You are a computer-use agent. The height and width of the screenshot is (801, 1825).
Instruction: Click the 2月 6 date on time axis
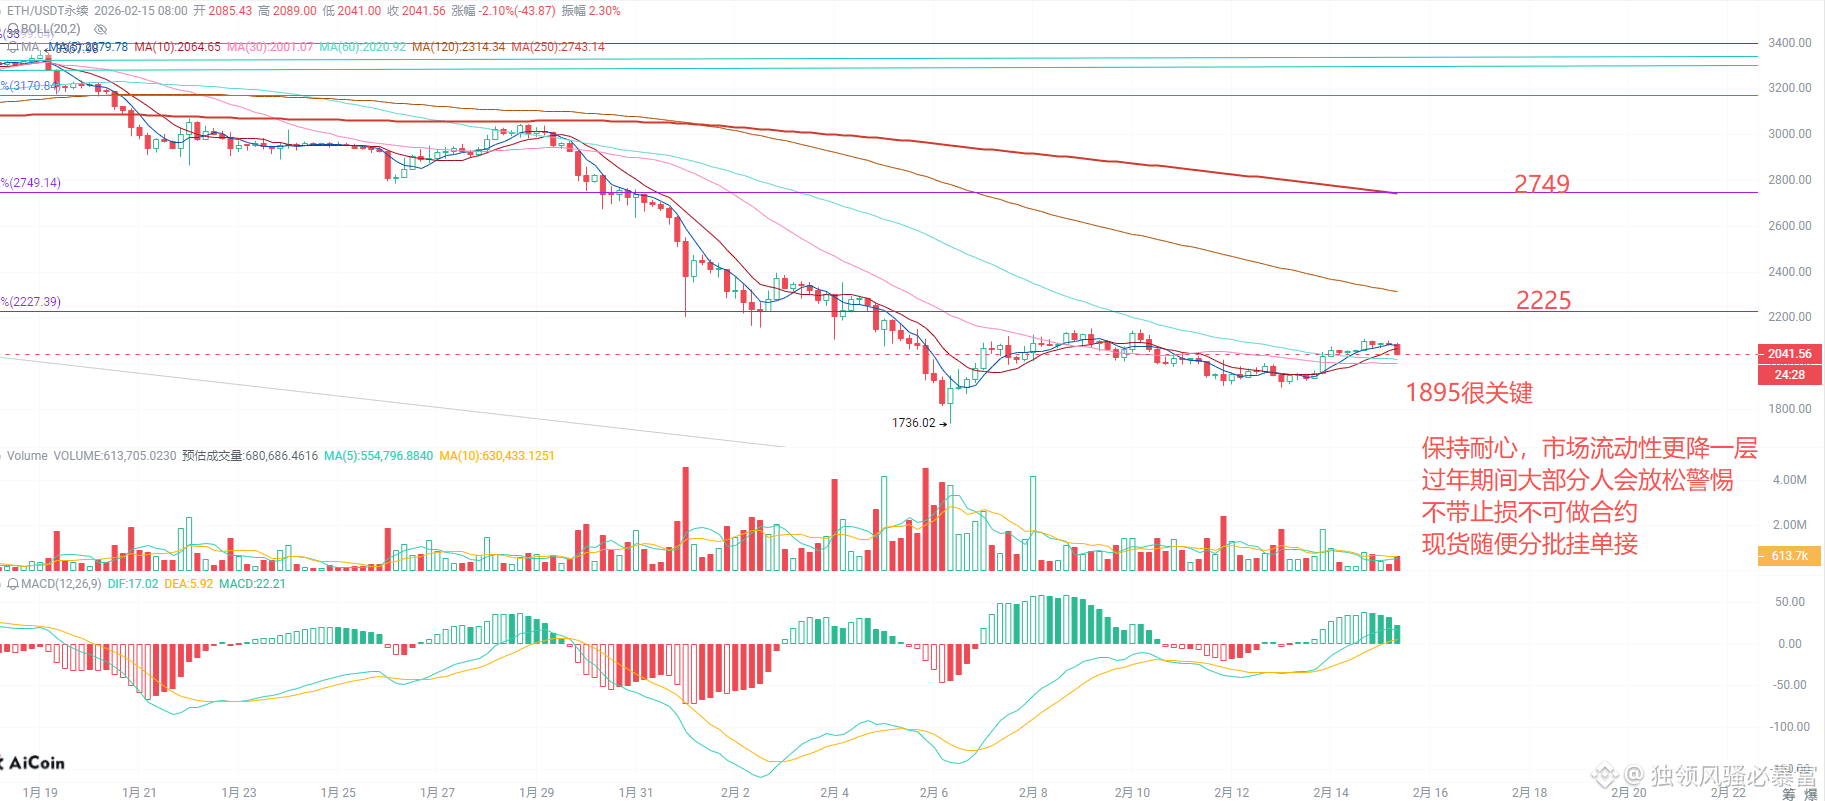(x=934, y=793)
